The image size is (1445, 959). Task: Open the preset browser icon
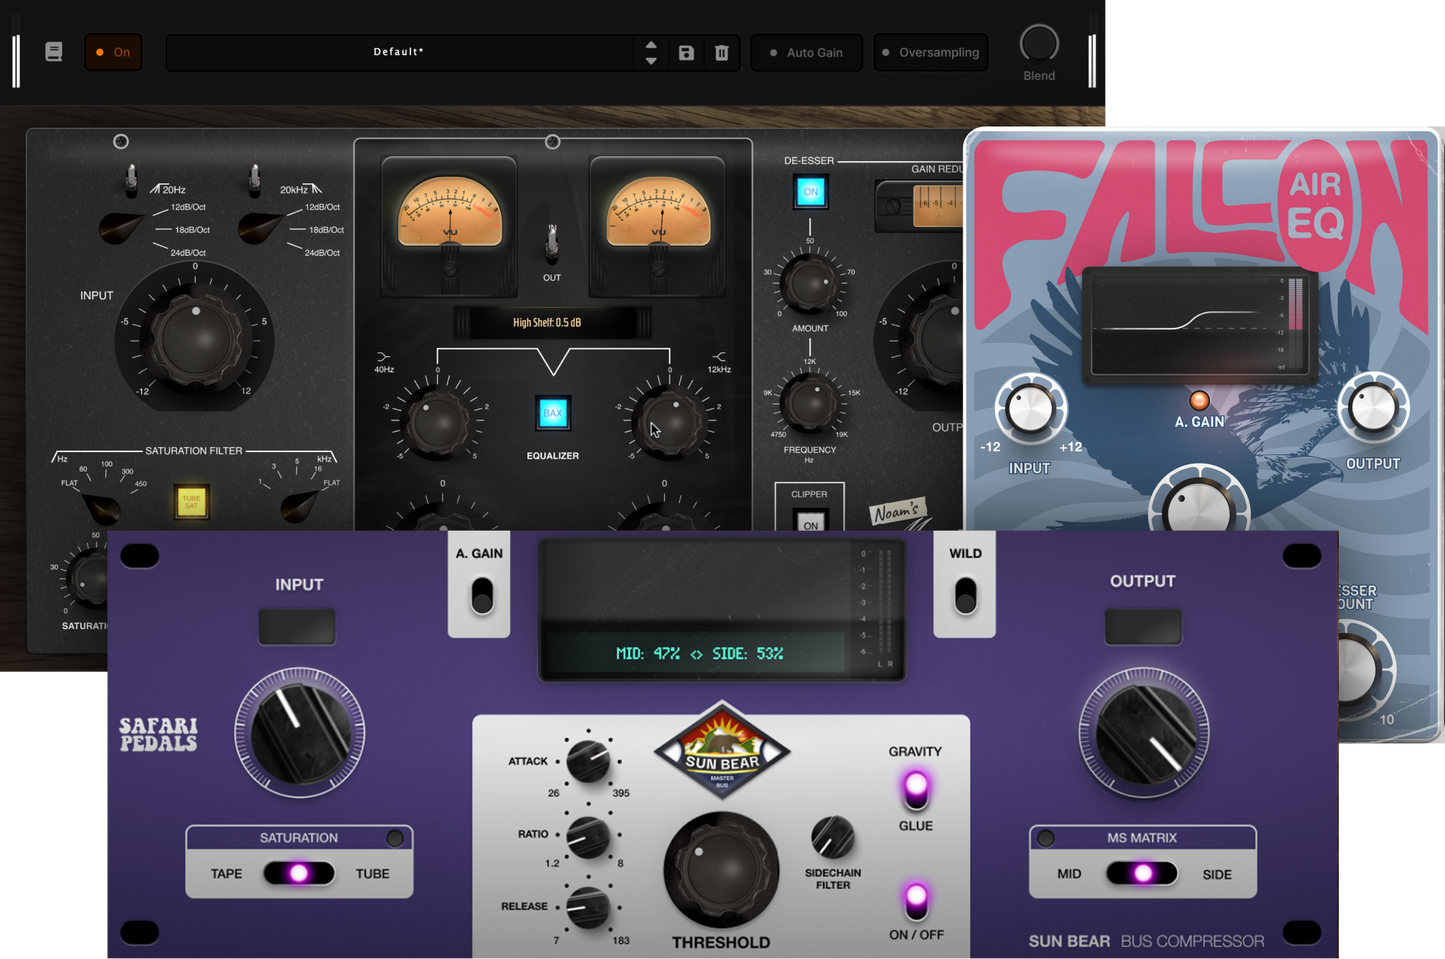53,50
